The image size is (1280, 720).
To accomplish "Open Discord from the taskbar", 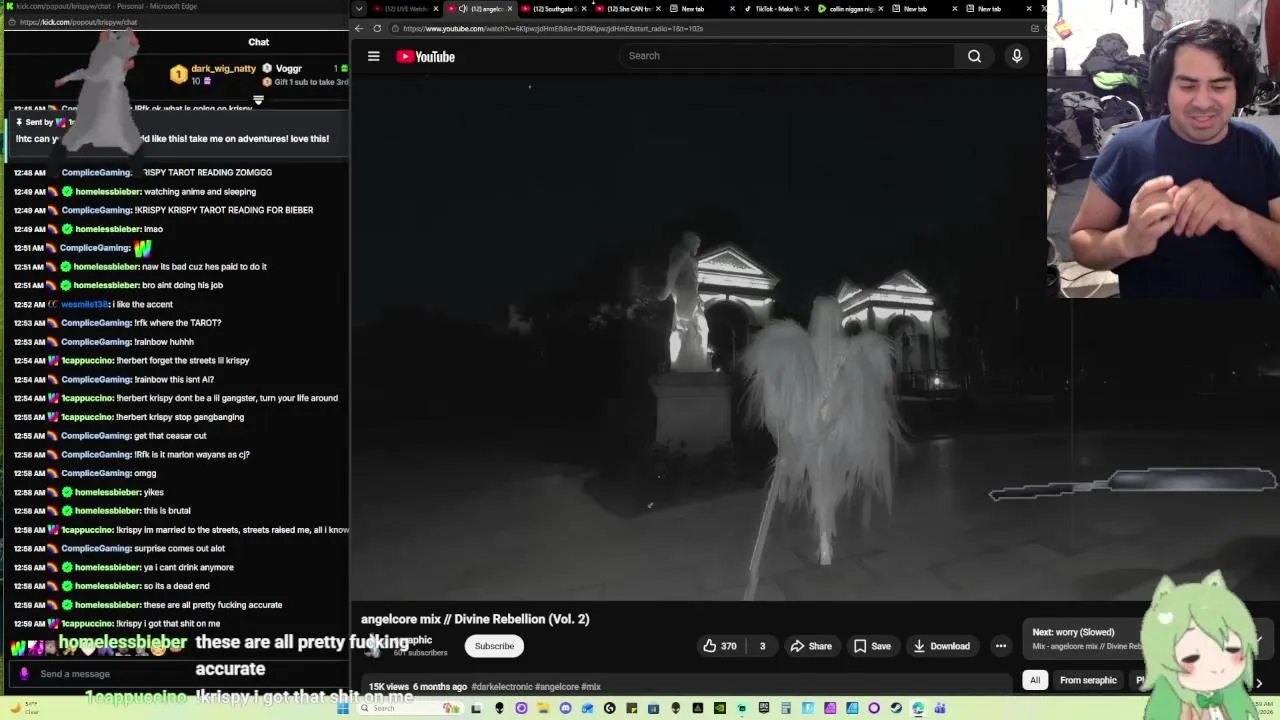I will pos(565,709).
